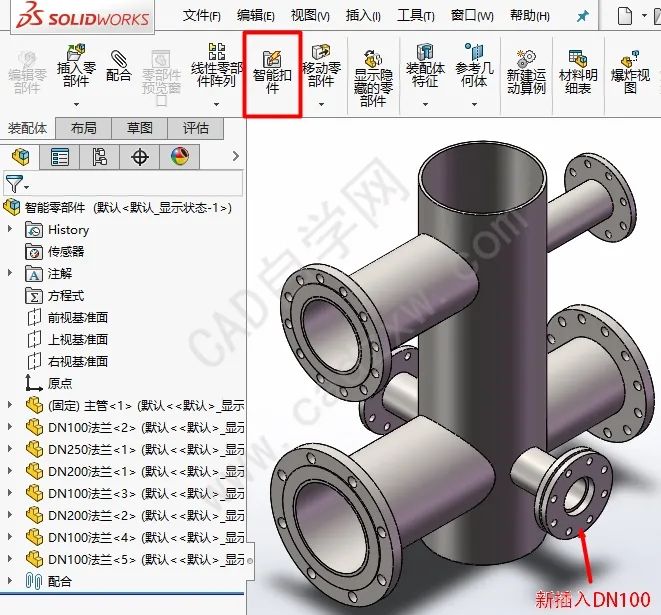This screenshot has width=661, height=615.
Task: Select 智能零部件 root assembly item
Action: click(118, 207)
